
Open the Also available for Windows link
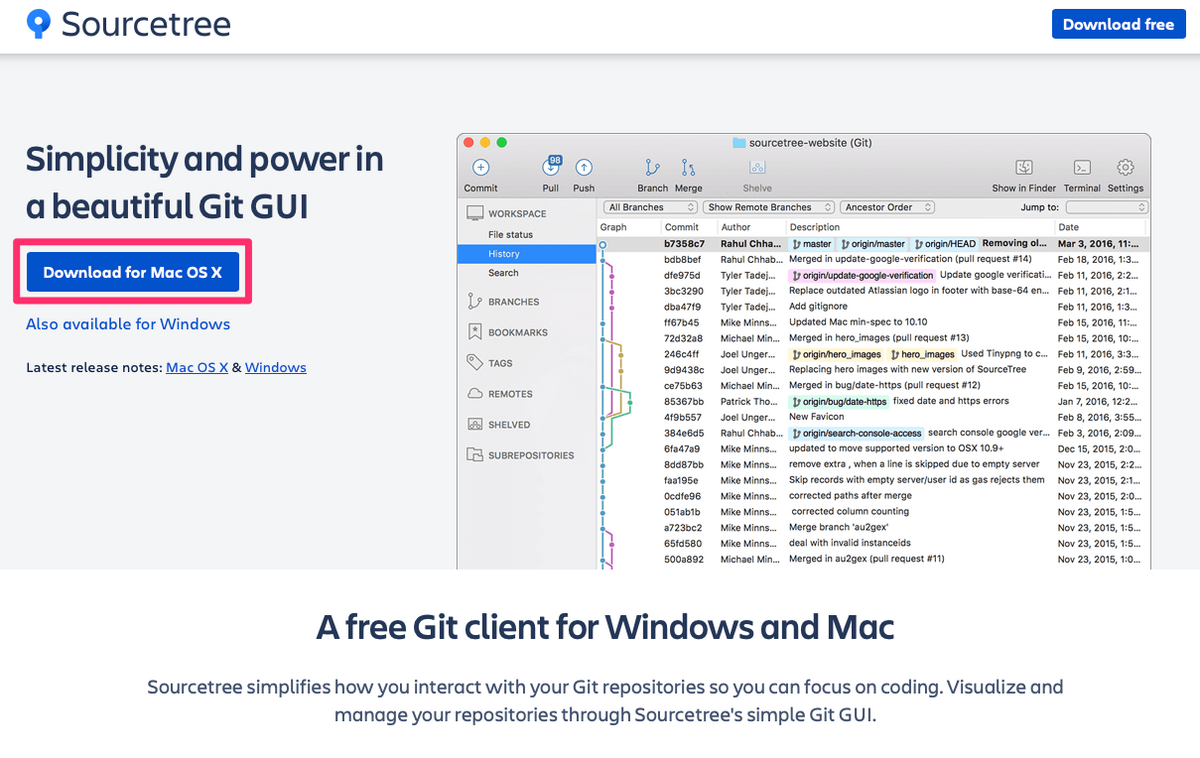coord(128,324)
